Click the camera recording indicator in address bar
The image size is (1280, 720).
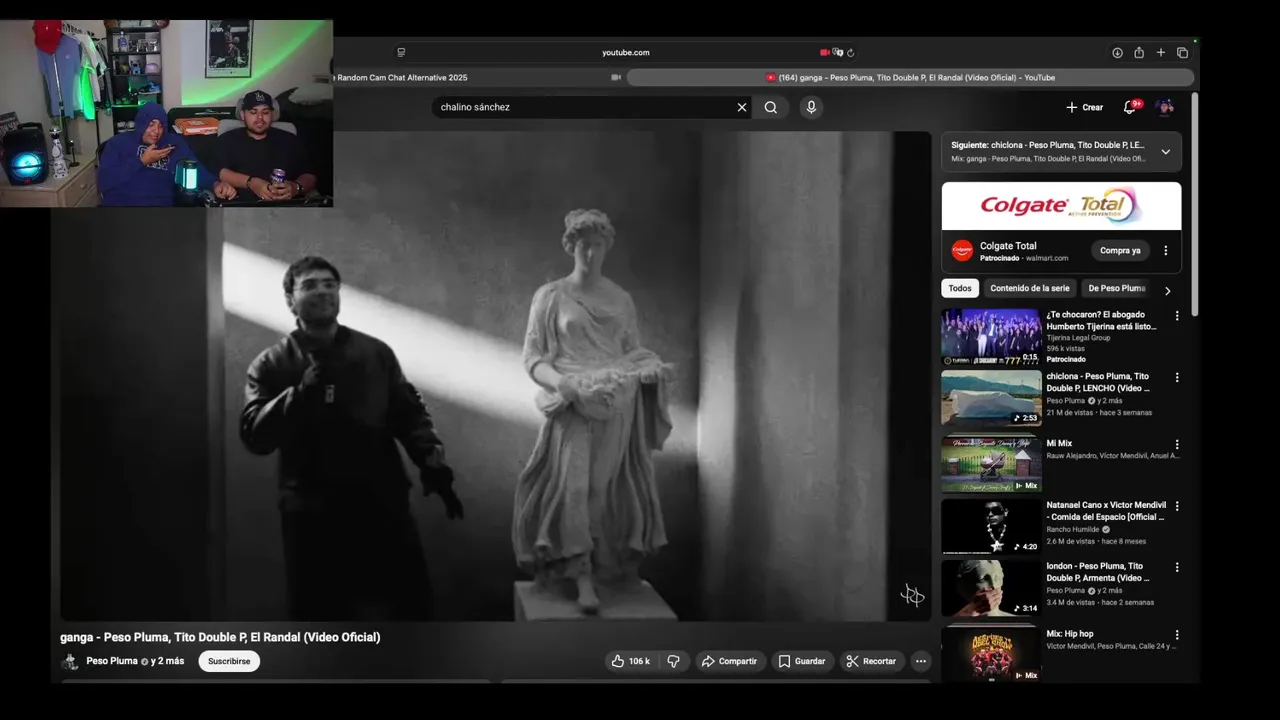click(x=825, y=53)
